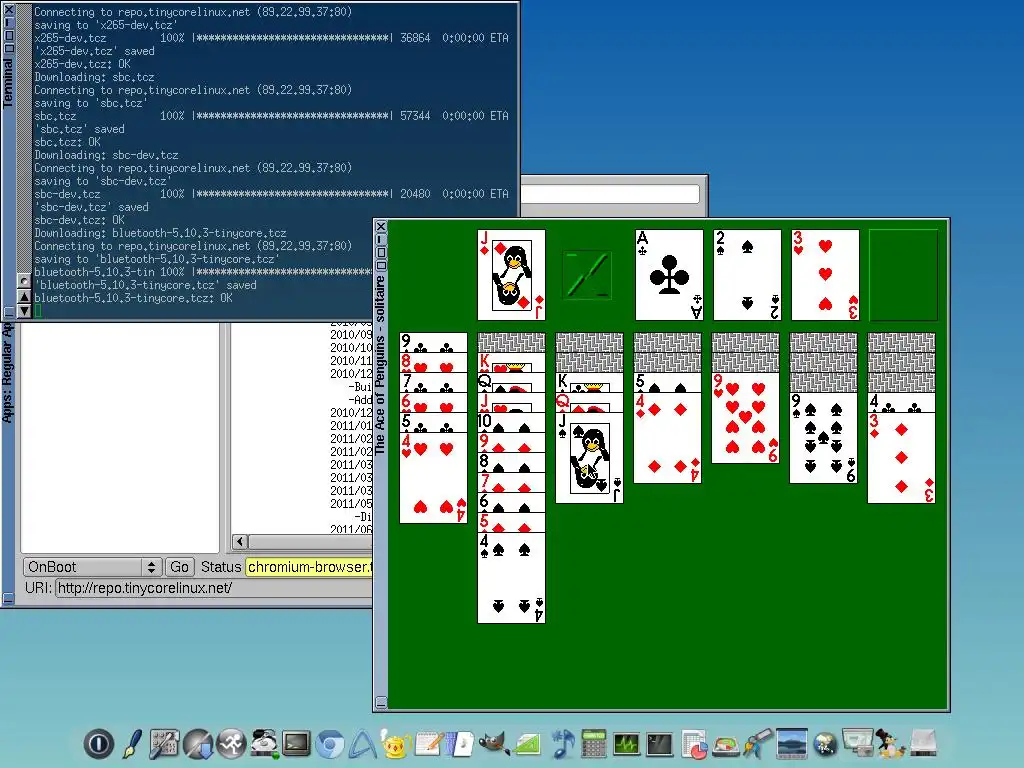
Task: Click the Jack of diamonds on stock pile
Action: pyautogui.click(x=511, y=275)
